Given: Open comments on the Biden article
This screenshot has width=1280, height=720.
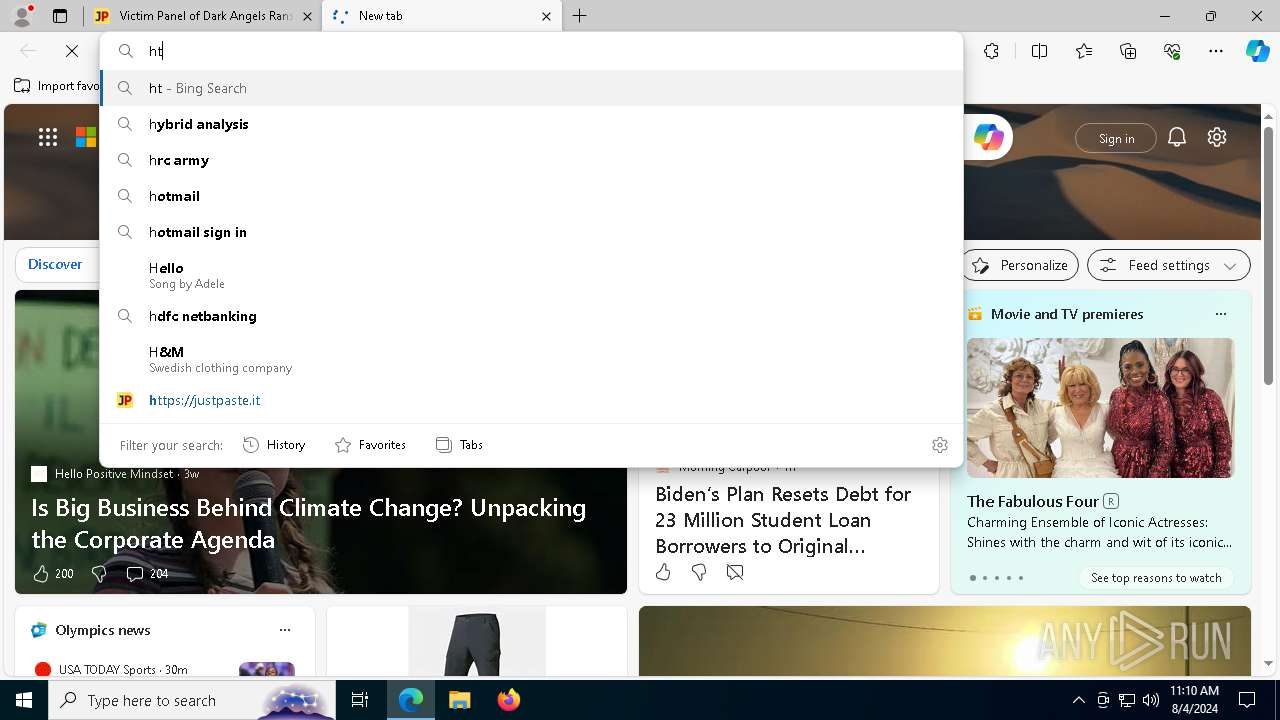Looking at the screenshot, I should pos(735,572).
